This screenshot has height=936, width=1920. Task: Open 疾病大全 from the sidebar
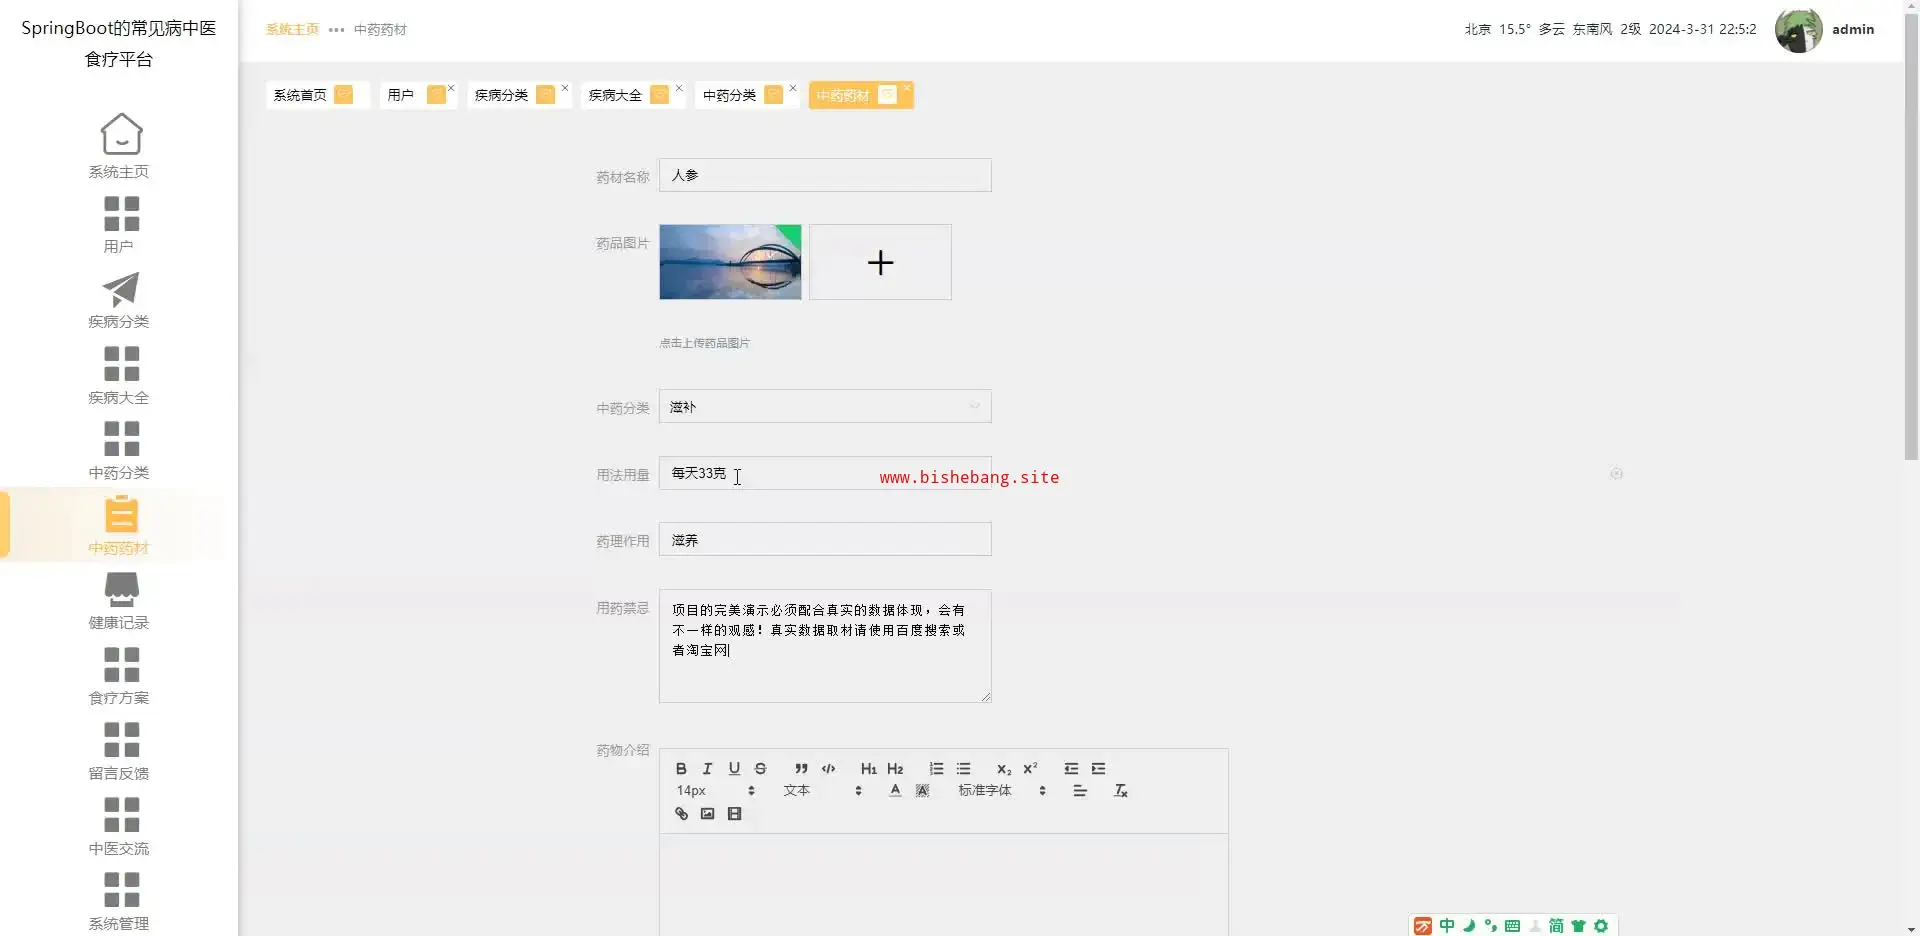[x=120, y=375]
